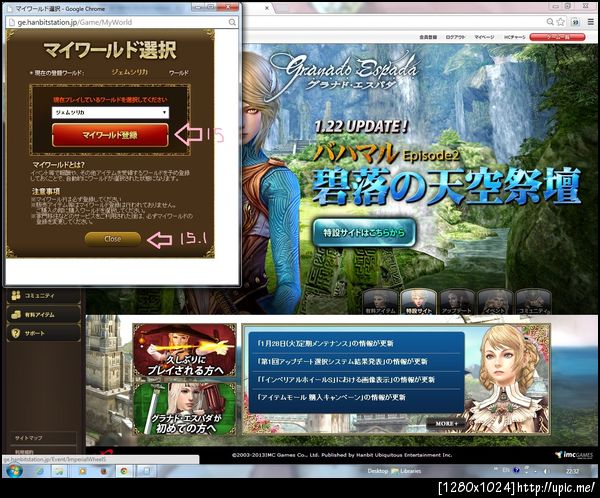Click the zoom magnifier icon in main Chrome toolbar
This screenshot has height=498, width=600.
(550, 22)
